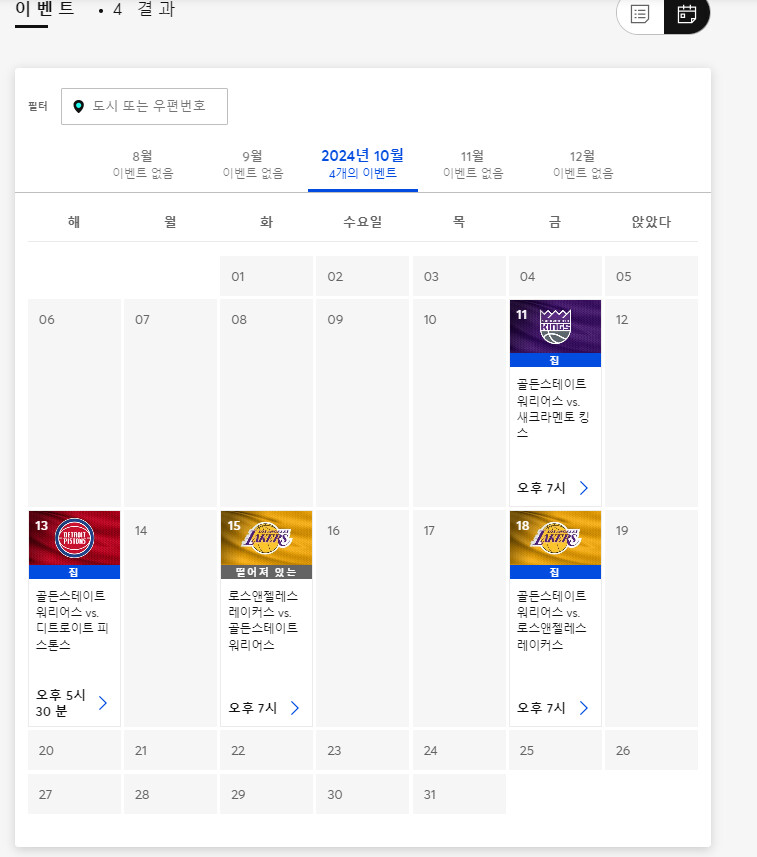Open arrow next to 오후 7시 on 15th
This screenshot has width=757, height=857.
point(295,708)
